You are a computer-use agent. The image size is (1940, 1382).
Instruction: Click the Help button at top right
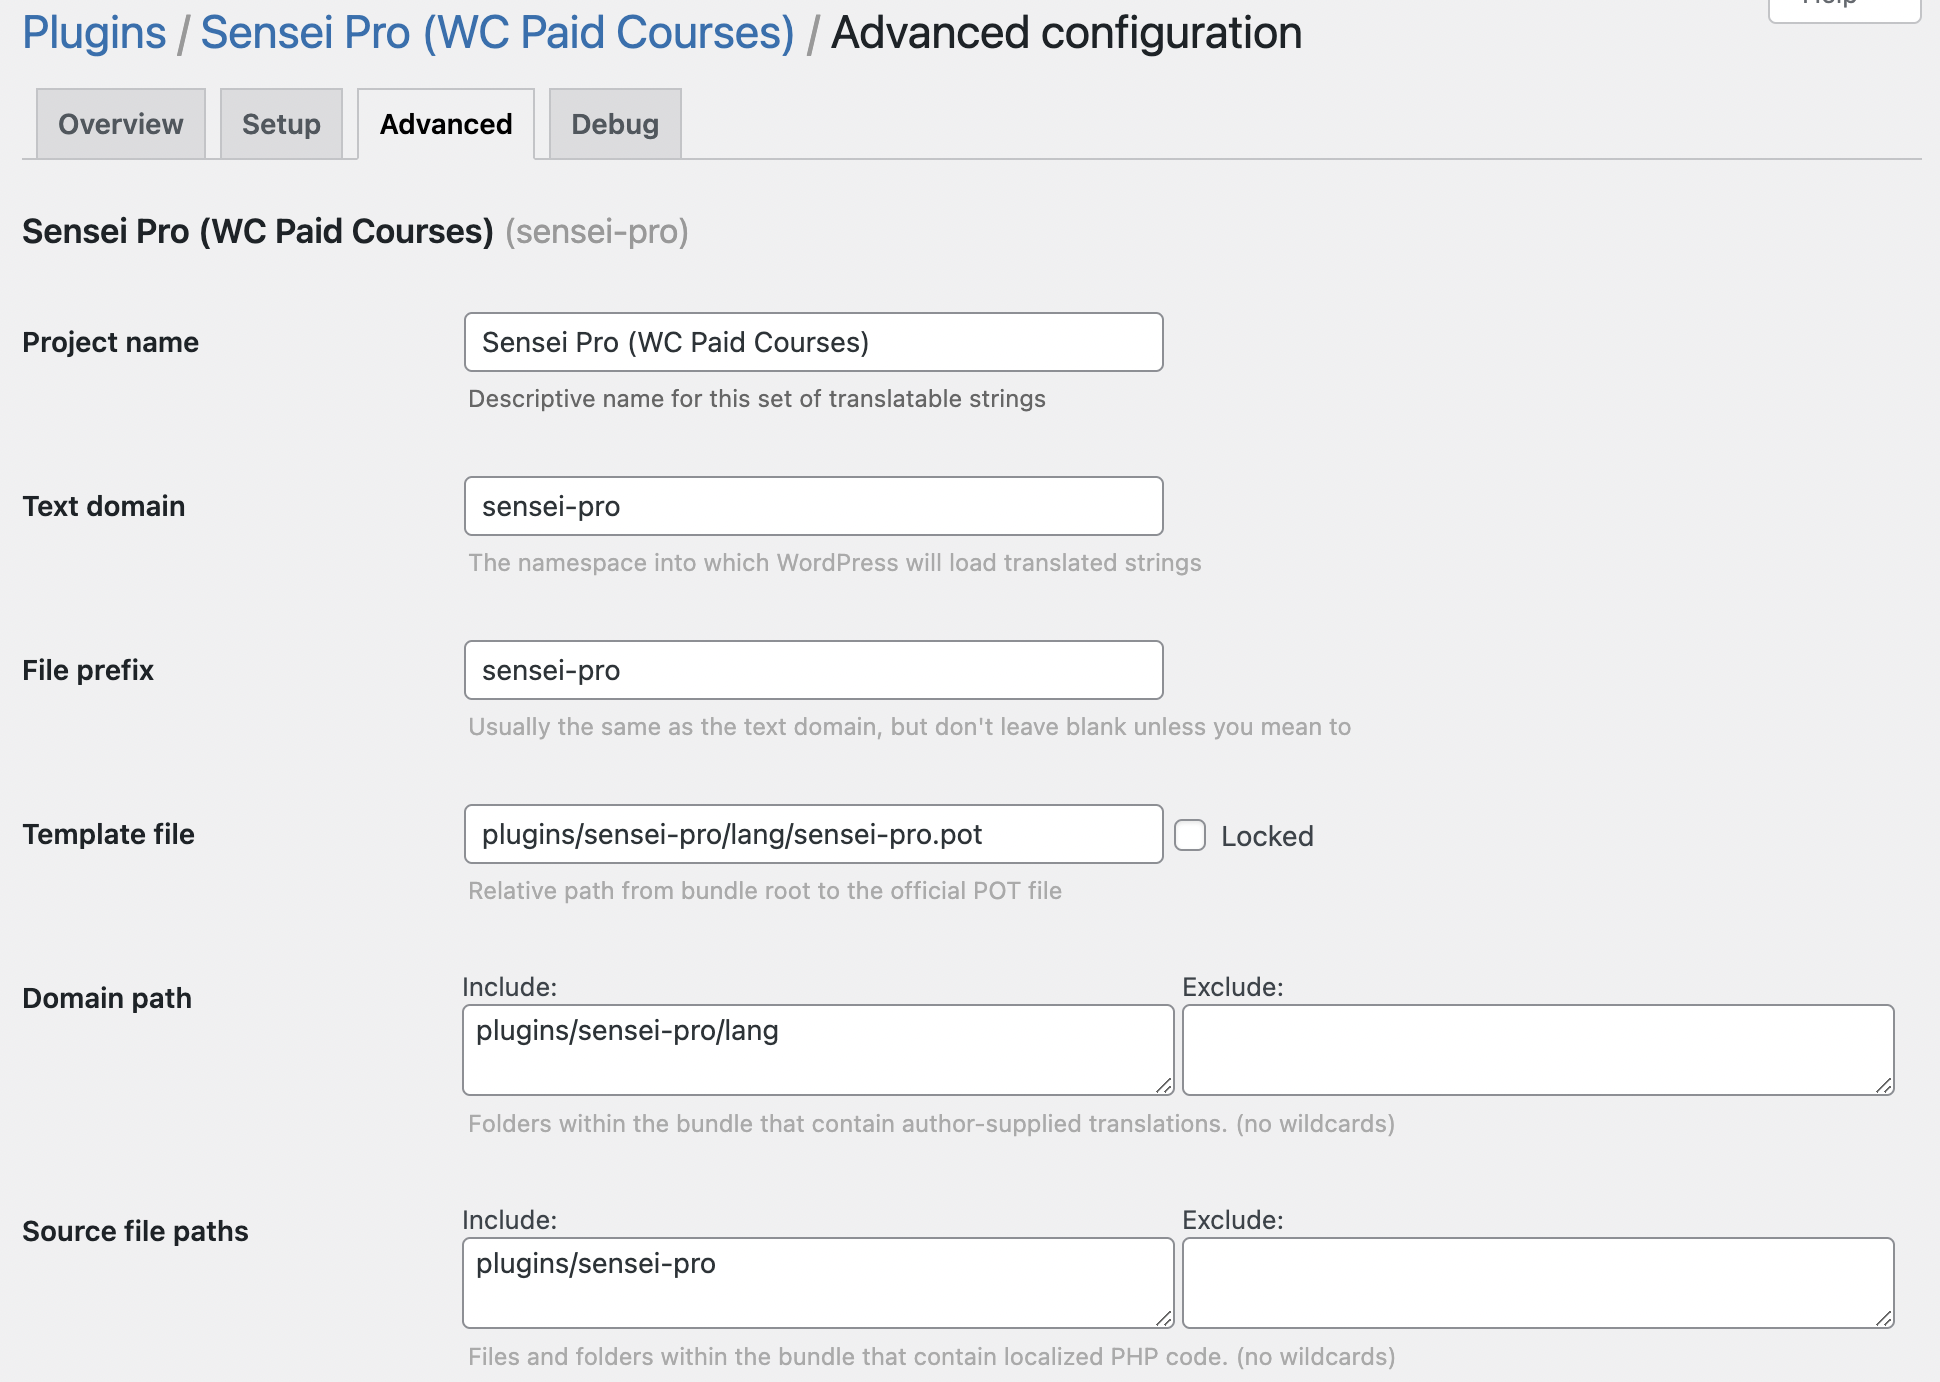pos(1843,8)
